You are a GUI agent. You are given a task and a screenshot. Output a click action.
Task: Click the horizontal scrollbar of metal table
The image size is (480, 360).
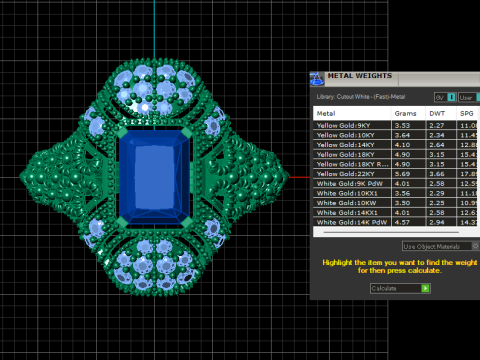pyautogui.click(x=391, y=232)
